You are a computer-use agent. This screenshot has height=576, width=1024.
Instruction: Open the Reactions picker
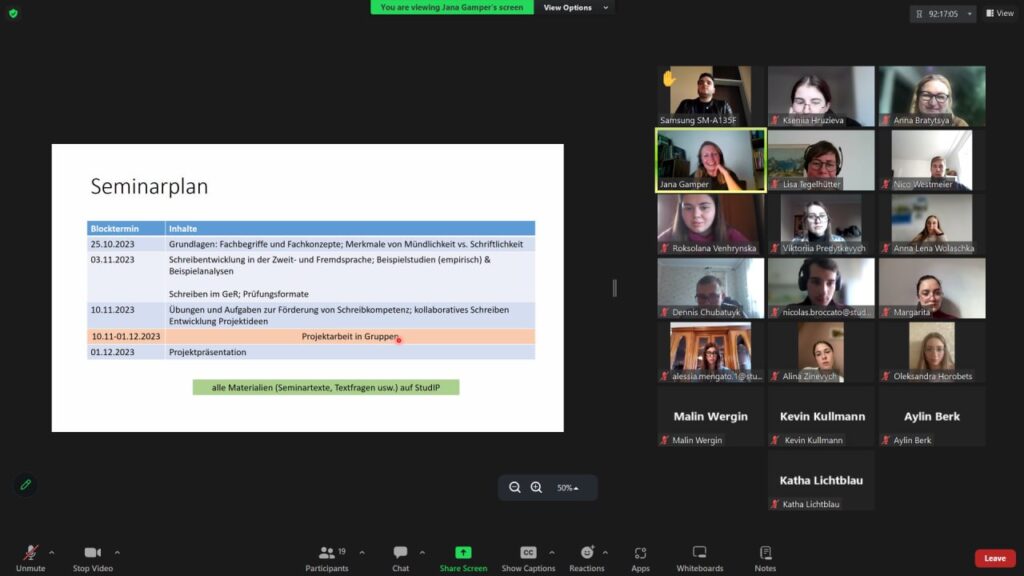tap(587, 558)
